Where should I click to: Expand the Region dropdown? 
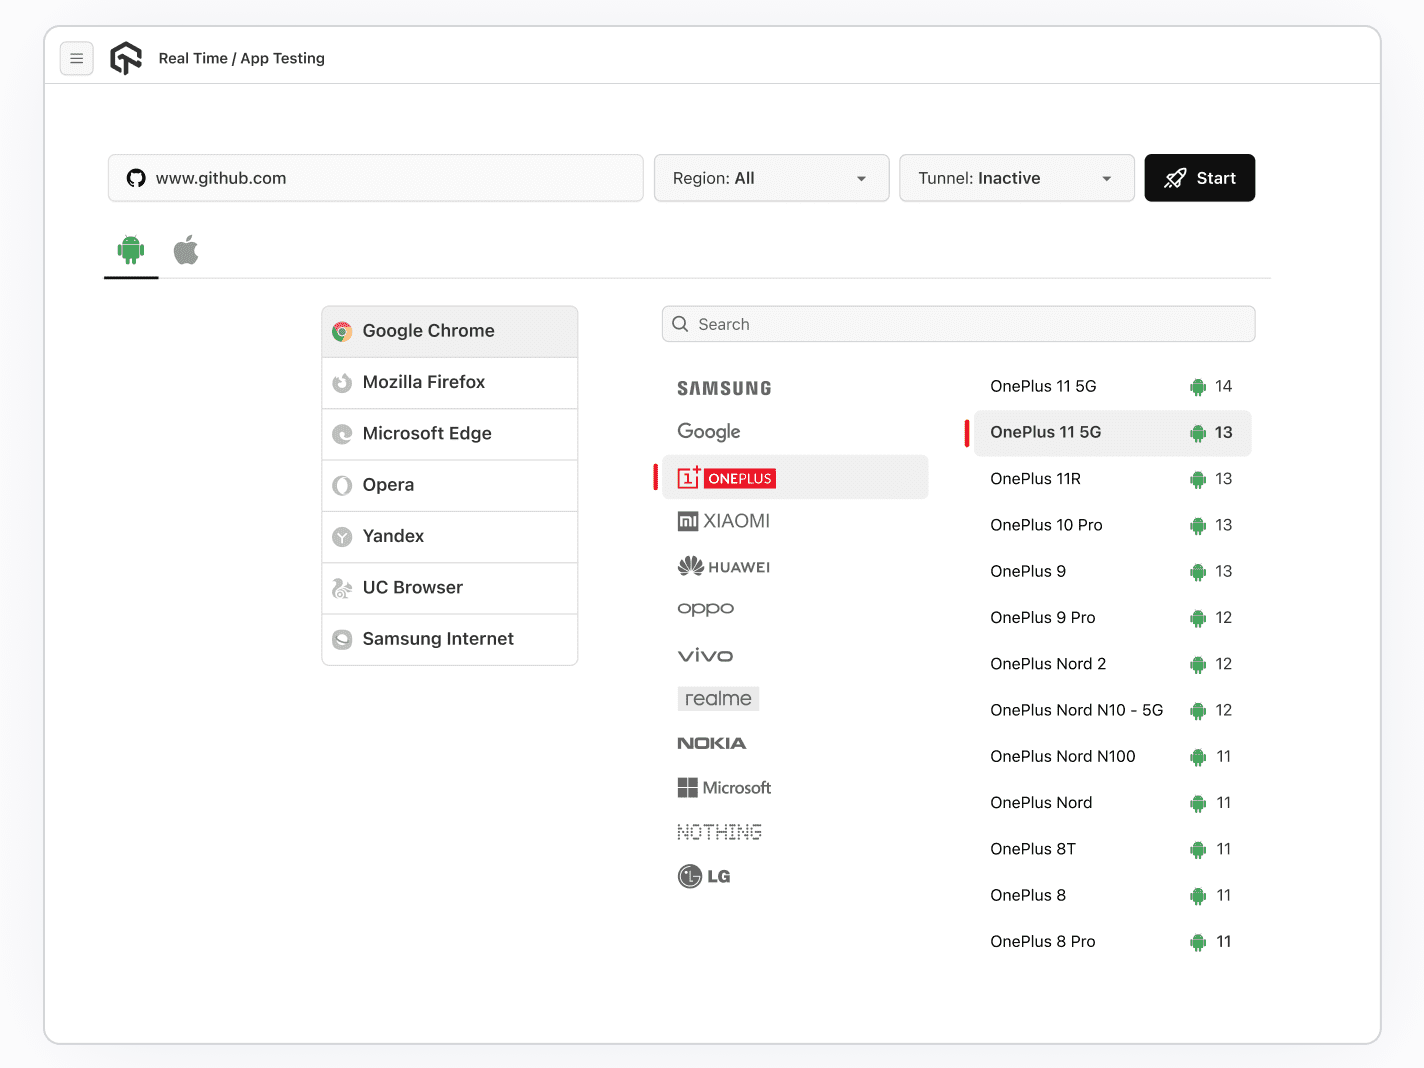pos(771,178)
